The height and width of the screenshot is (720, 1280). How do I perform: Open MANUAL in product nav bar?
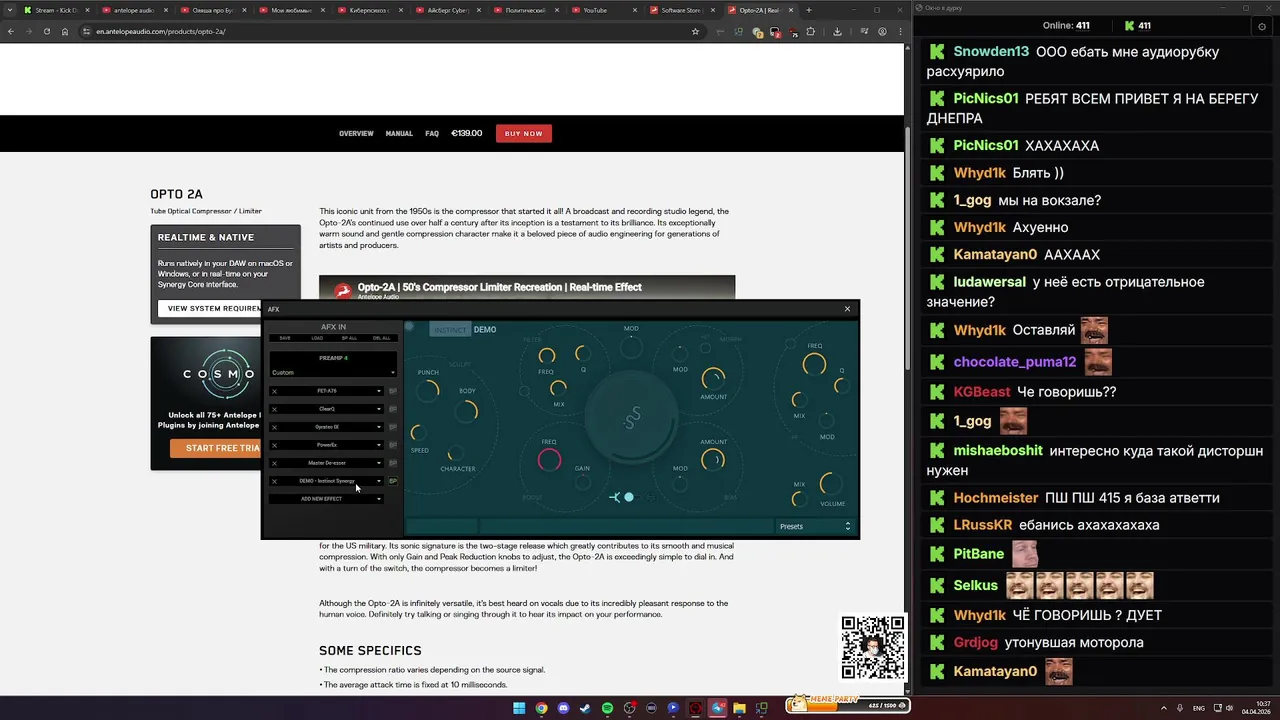coord(399,133)
